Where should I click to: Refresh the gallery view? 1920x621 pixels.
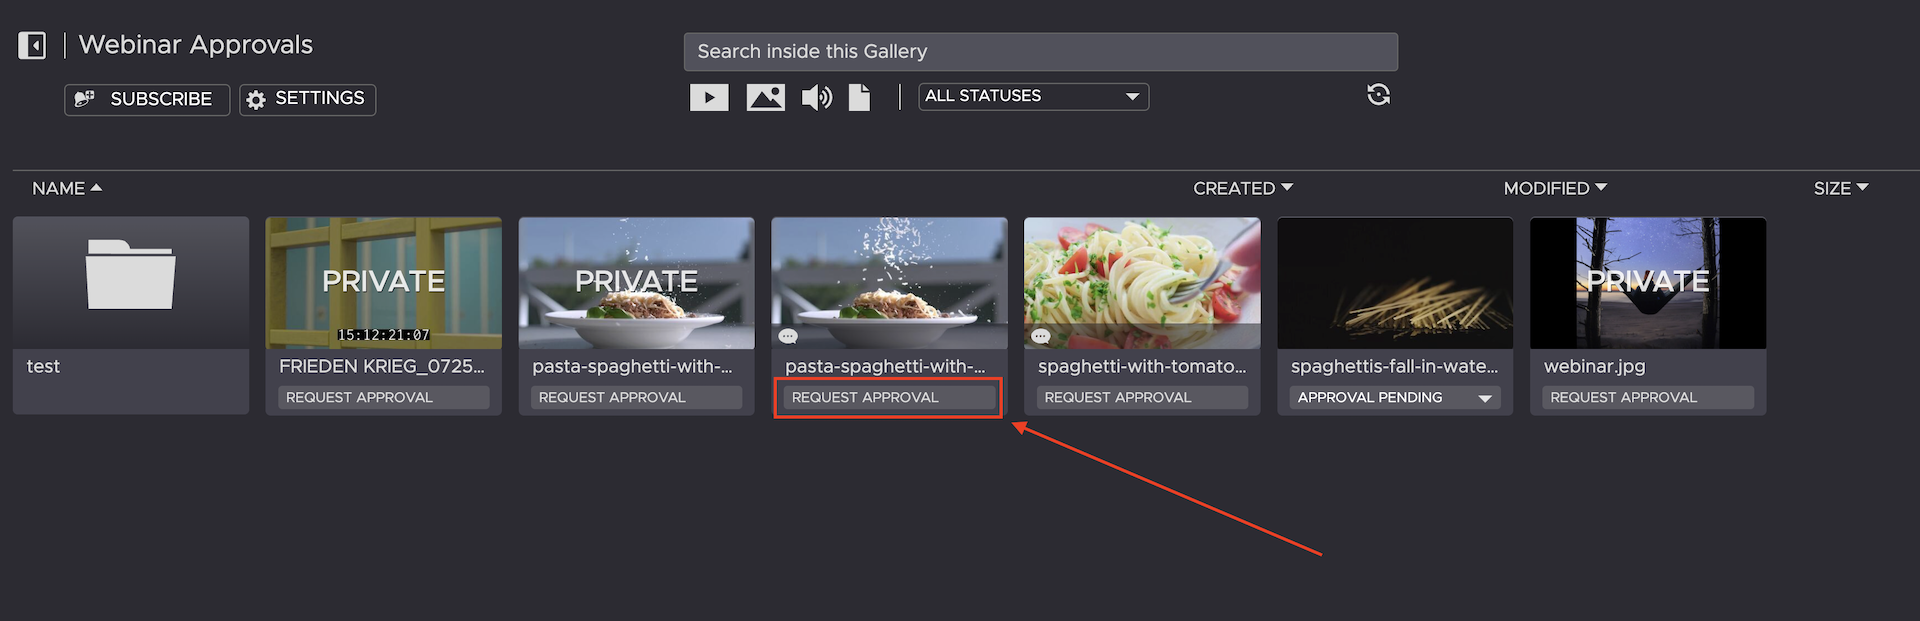[x=1378, y=95]
